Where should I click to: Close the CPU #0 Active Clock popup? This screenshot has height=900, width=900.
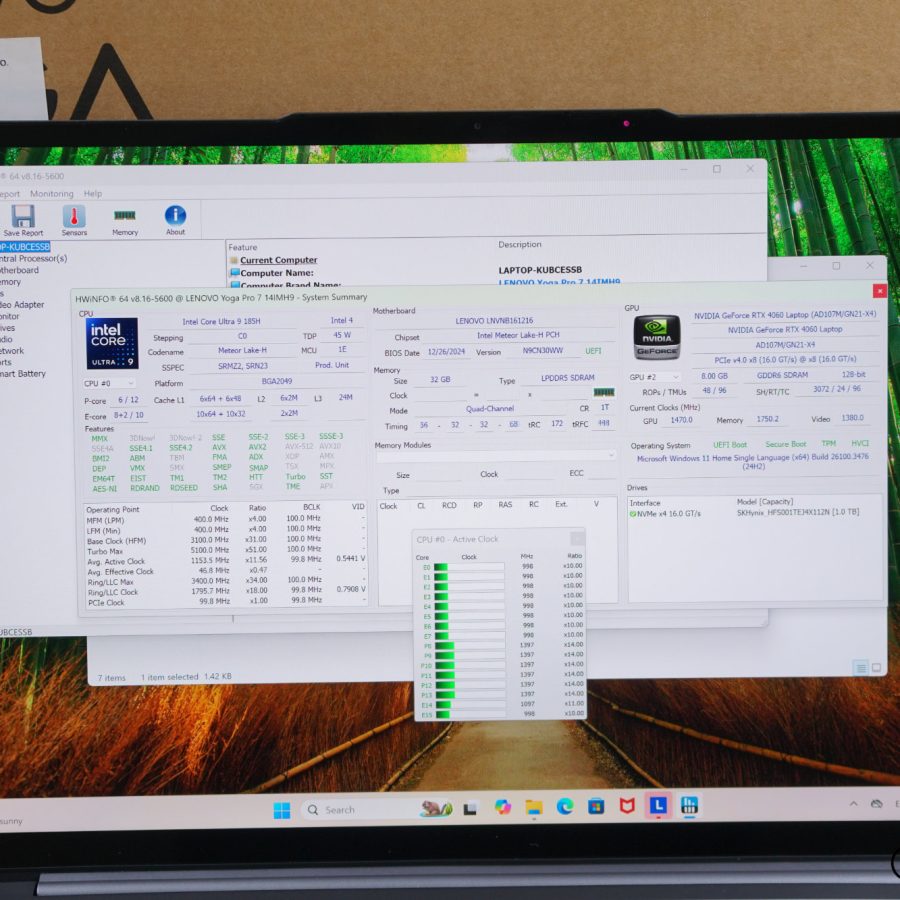(577, 538)
